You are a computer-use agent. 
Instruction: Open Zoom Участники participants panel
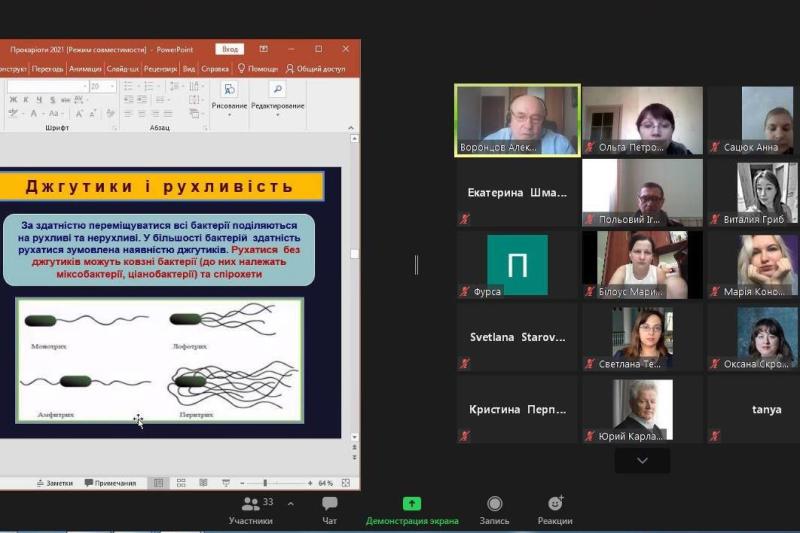[251, 511]
